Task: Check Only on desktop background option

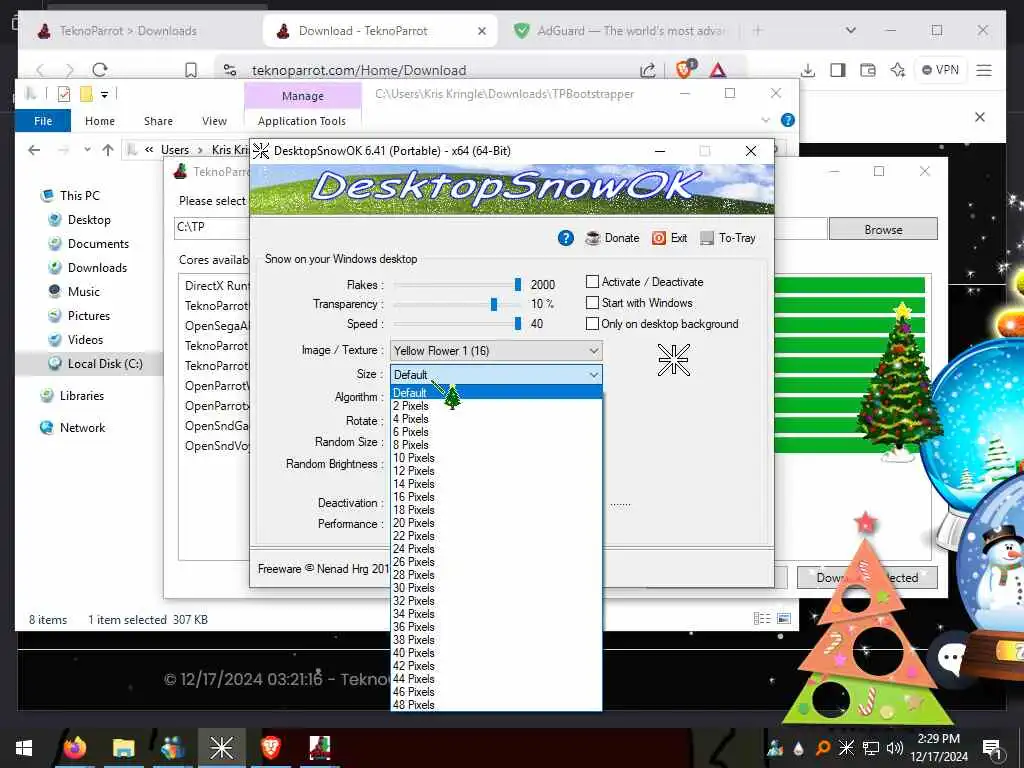Action: pos(592,323)
